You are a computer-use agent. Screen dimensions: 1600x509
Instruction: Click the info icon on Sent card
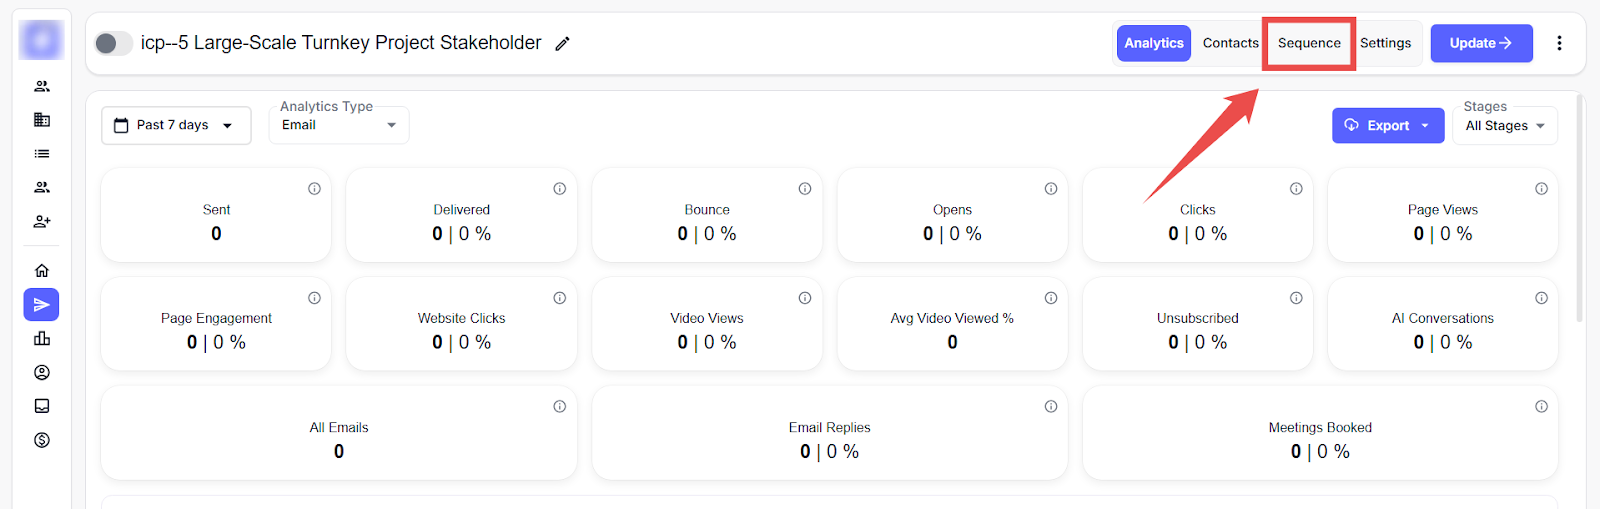(x=314, y=189)
